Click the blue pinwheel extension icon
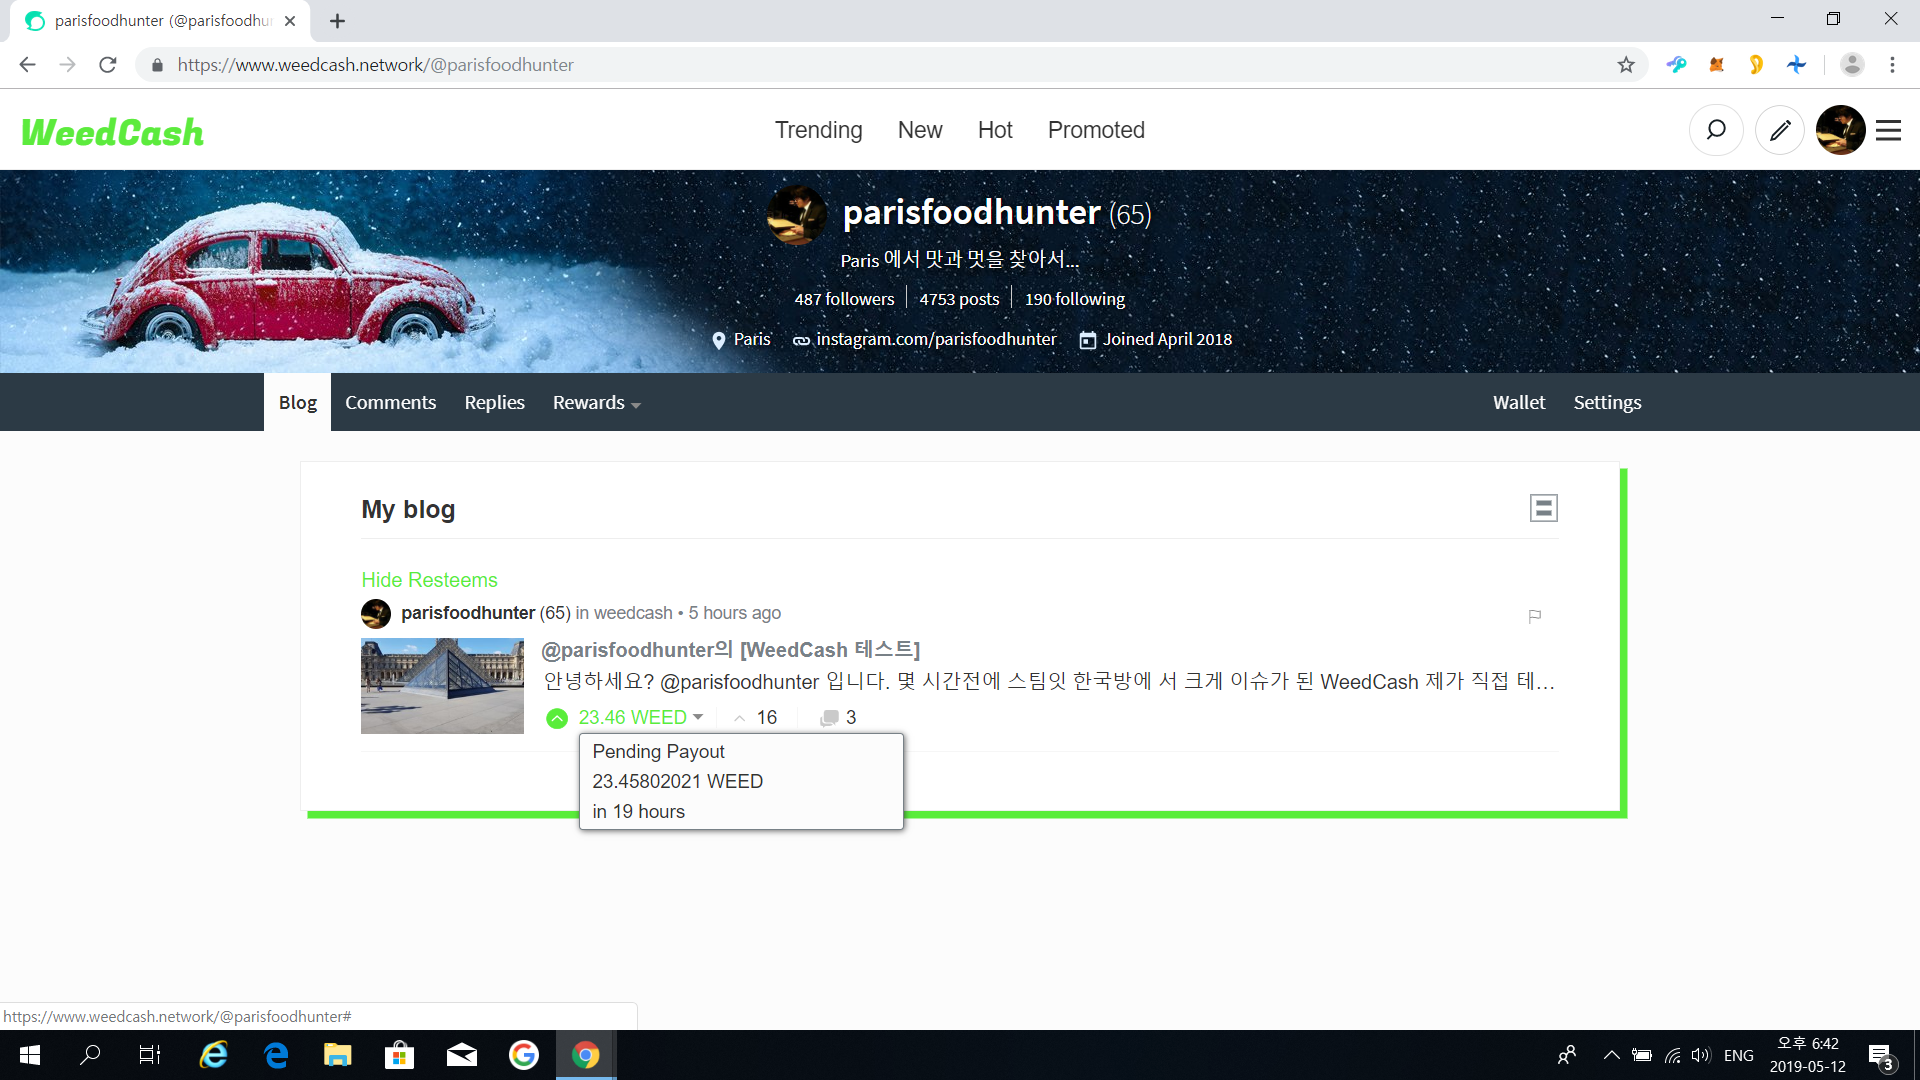1920x1080 pixels. tap(1796, 65)
